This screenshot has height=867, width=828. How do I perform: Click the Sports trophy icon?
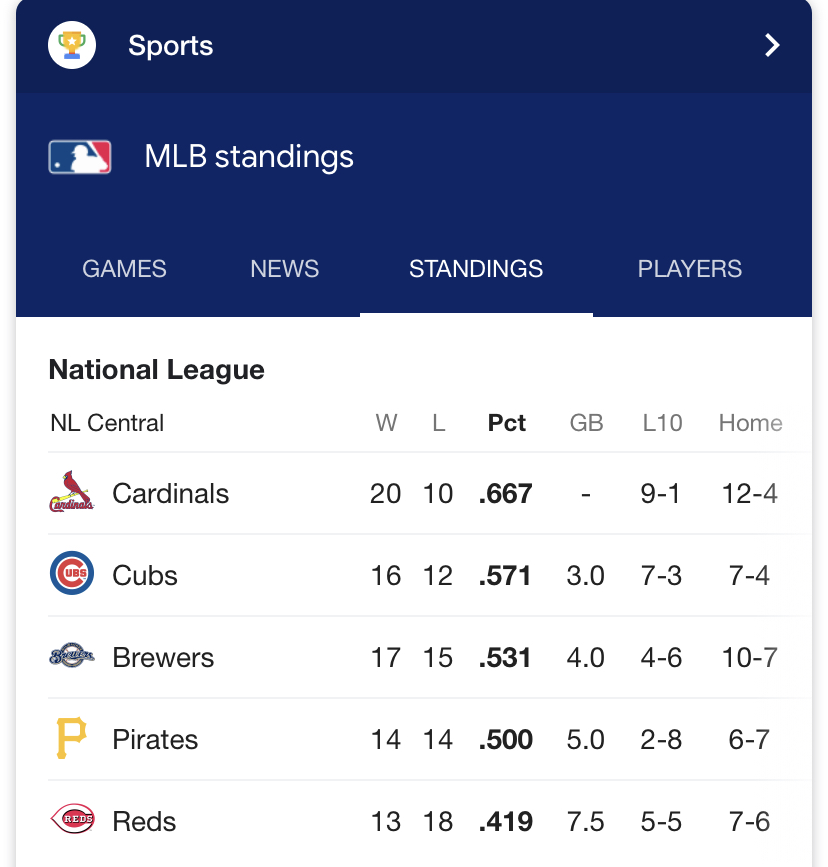point(72,45)
